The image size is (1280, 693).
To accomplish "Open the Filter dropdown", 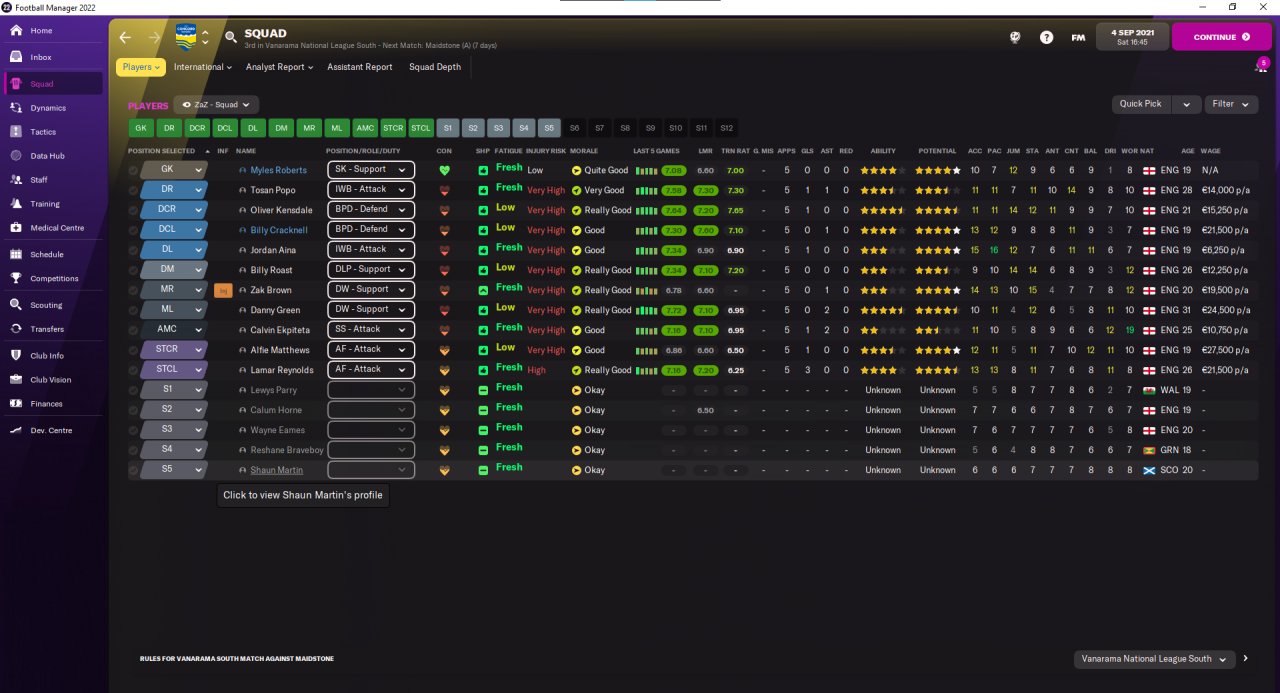I will click(1231, 104).
